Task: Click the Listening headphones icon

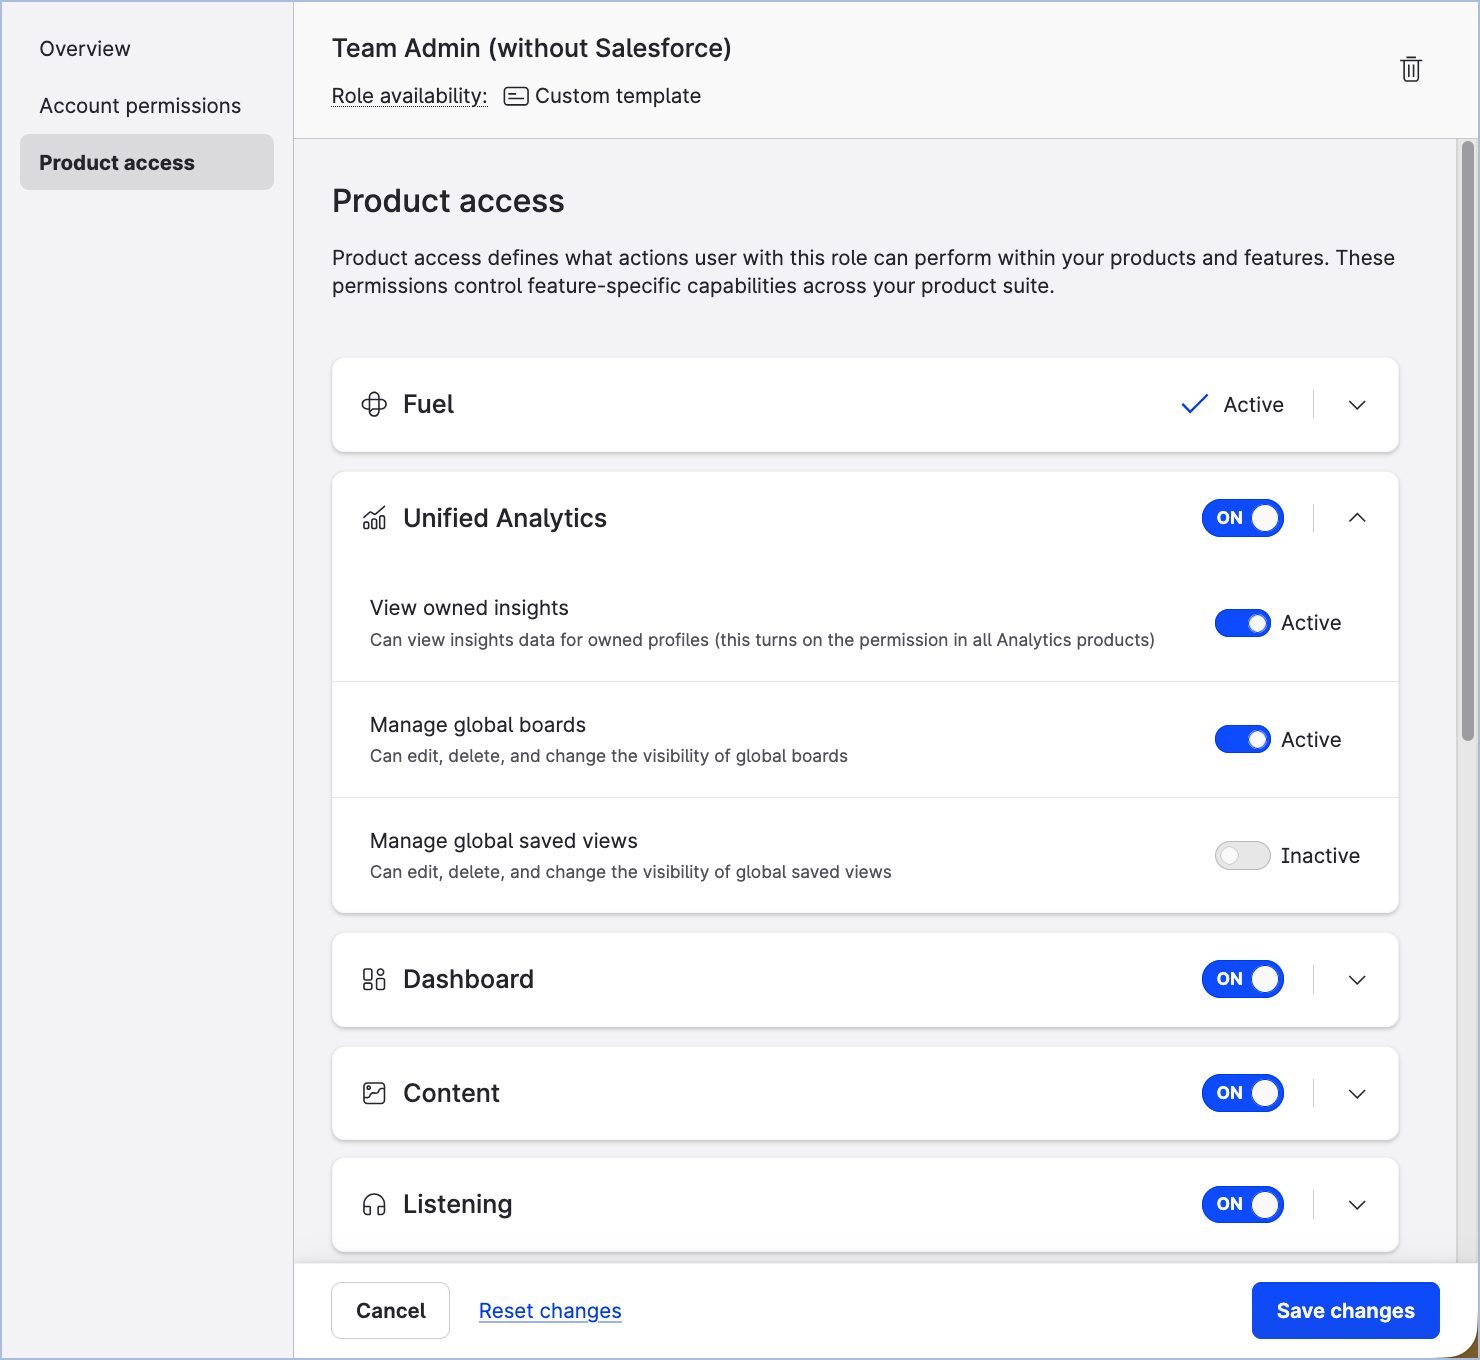Action: pyautogui.click(x=374, y=1205)
